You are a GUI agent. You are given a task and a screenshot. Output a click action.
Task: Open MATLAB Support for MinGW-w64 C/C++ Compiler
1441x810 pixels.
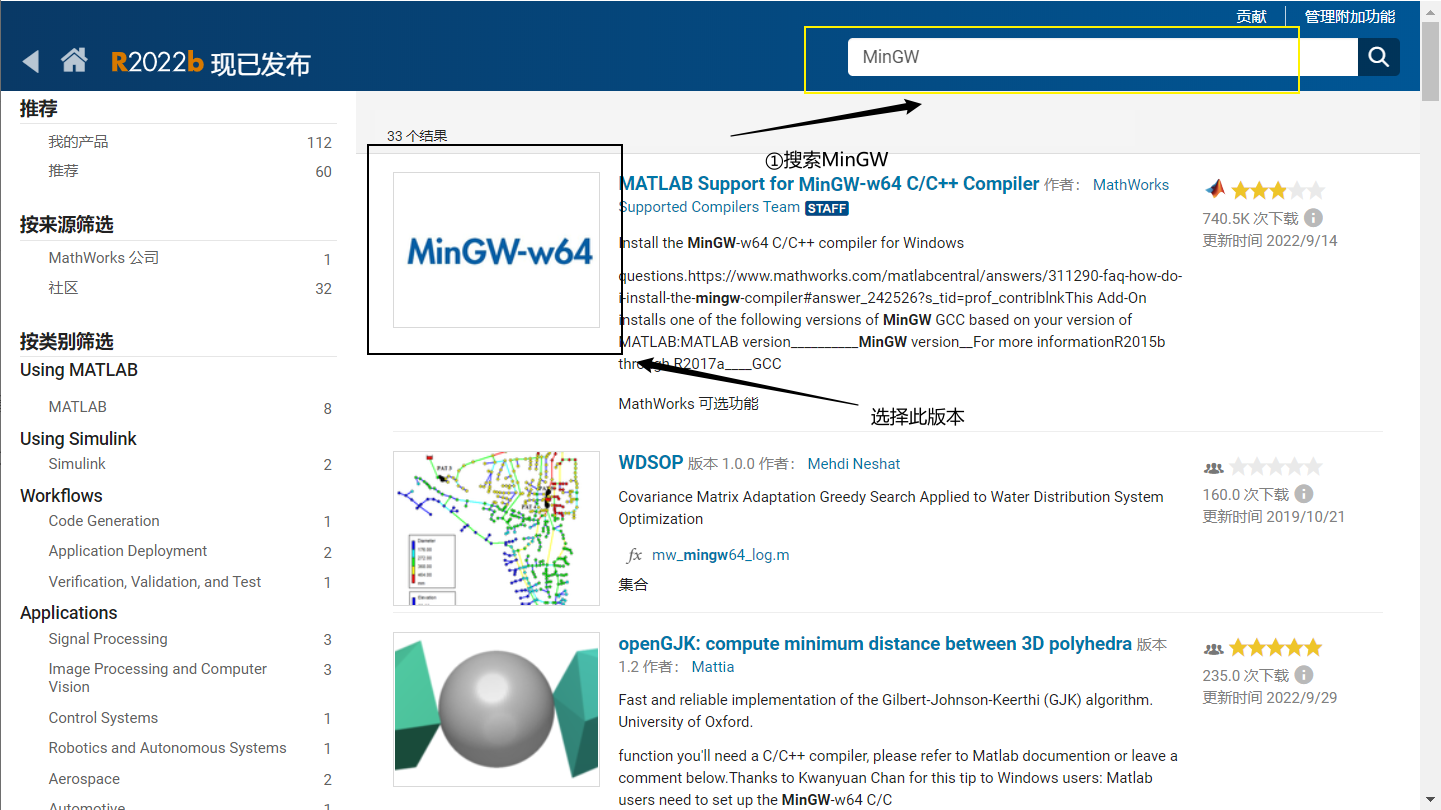829,183
